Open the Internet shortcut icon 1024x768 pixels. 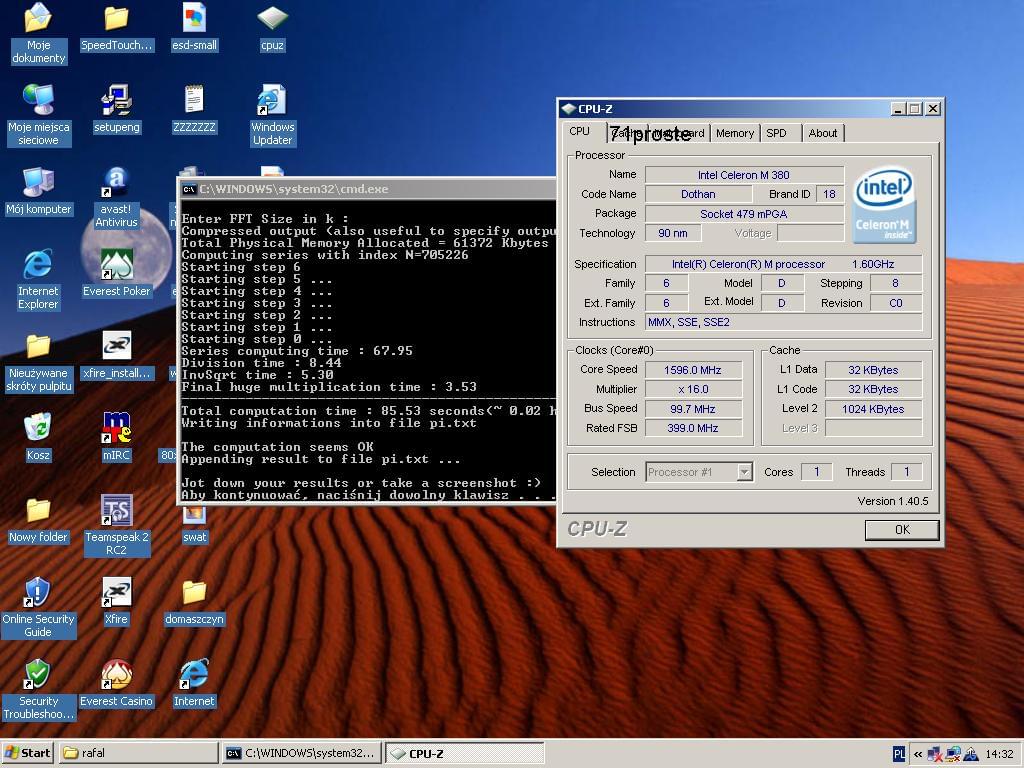point(194,683)
